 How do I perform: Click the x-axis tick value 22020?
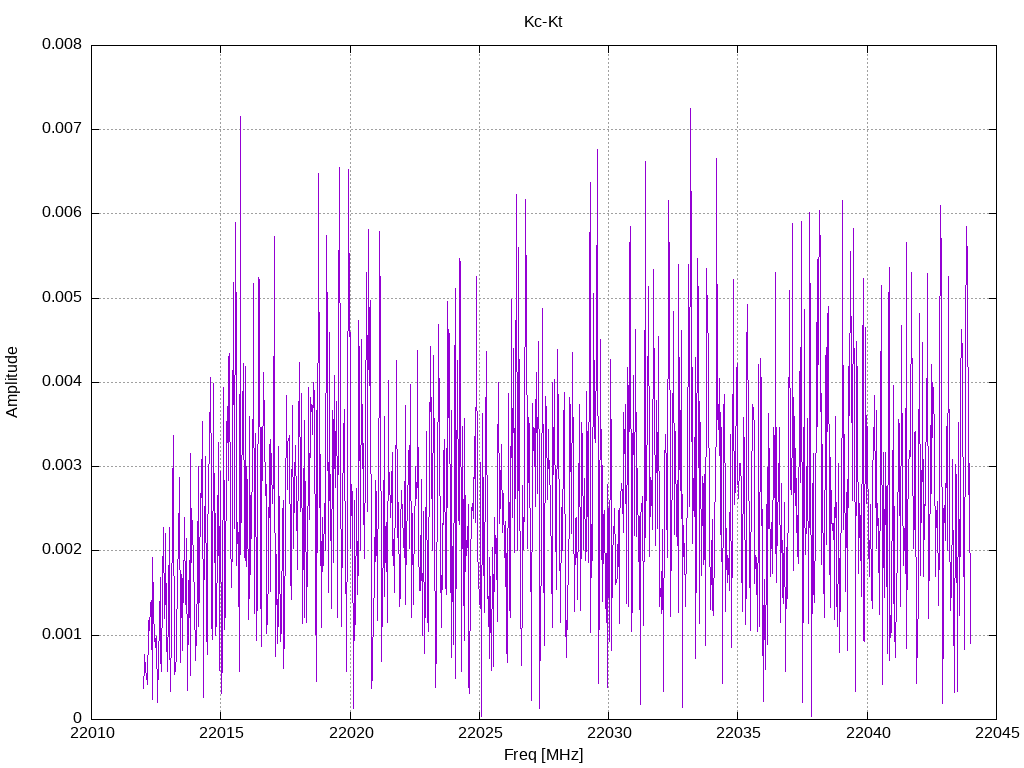click(350, 733)
